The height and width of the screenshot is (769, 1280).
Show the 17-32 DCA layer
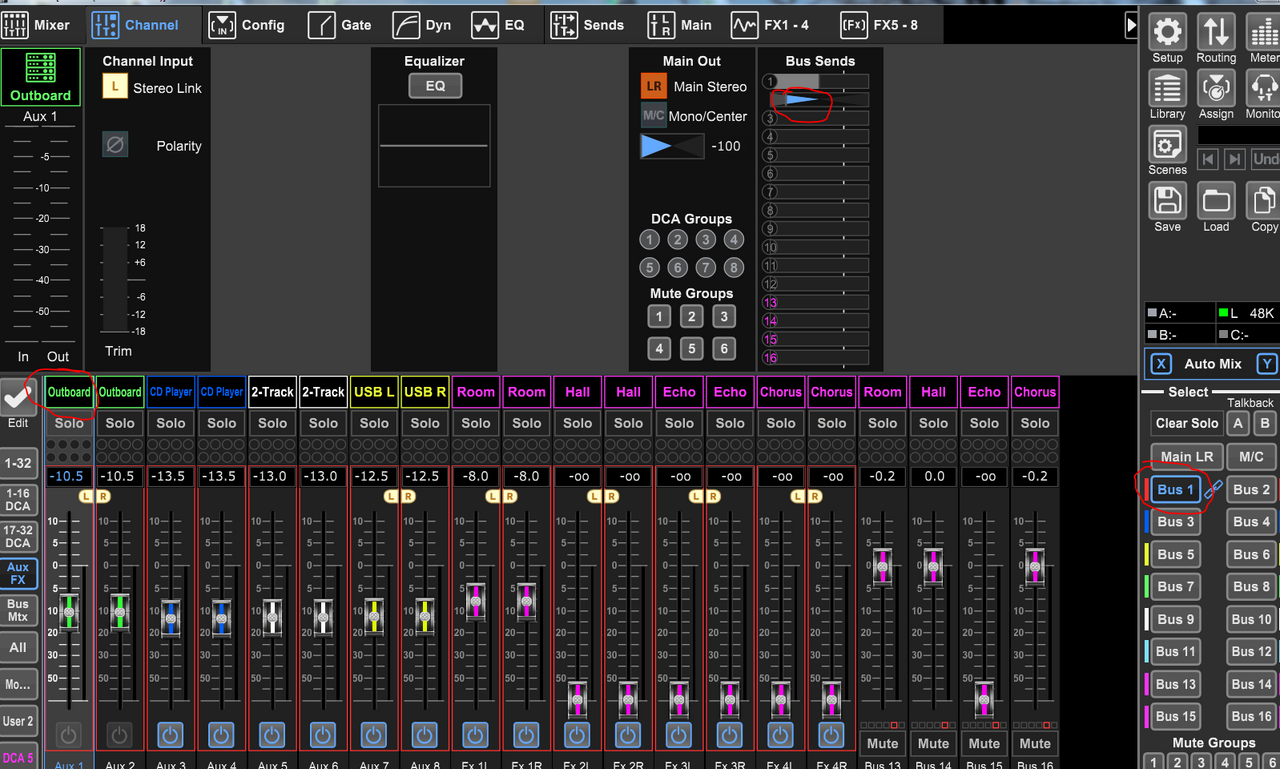tap(18, 537)
